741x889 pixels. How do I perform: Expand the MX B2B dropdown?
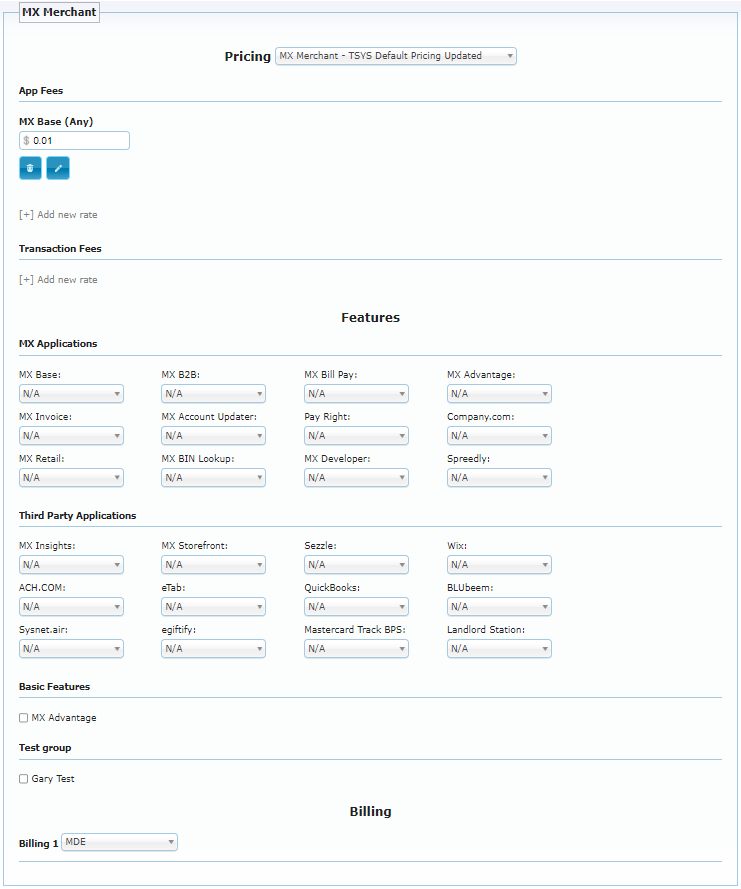pos(214,394)
